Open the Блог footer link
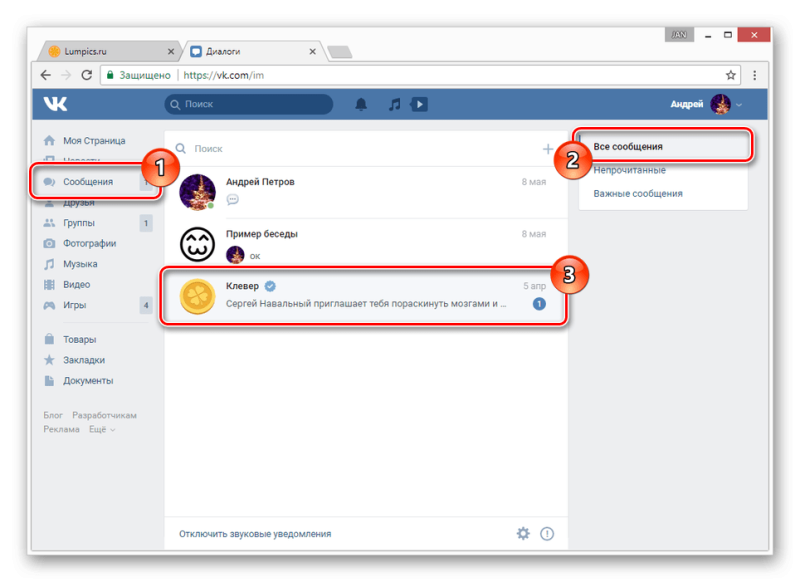This screenshot has height=582, width=800. tap(53, 415)
